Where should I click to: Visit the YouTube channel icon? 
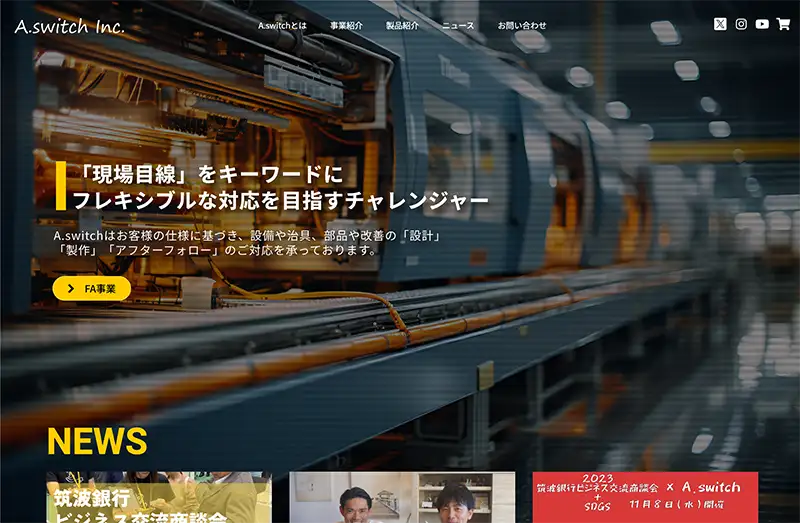(762, 24)
